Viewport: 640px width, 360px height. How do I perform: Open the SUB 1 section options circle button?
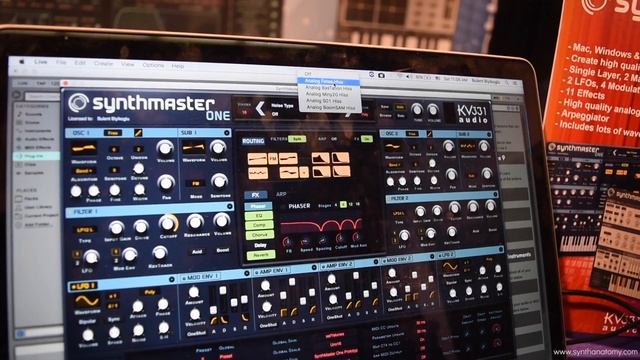coord(227,133)
